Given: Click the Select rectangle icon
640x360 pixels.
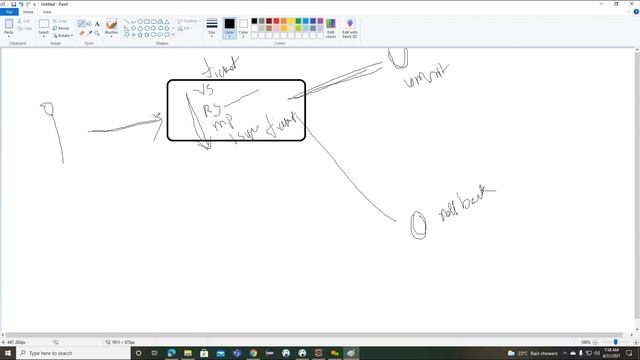Looking at the screenshot, I should coord(44,24).
